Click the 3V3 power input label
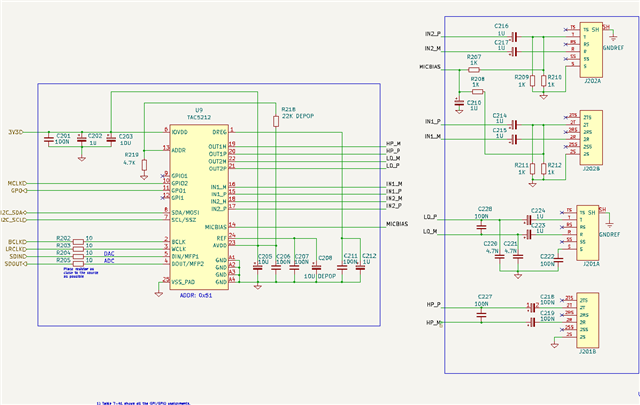Viewport: 640px width, 405px height. coord(15,132)
